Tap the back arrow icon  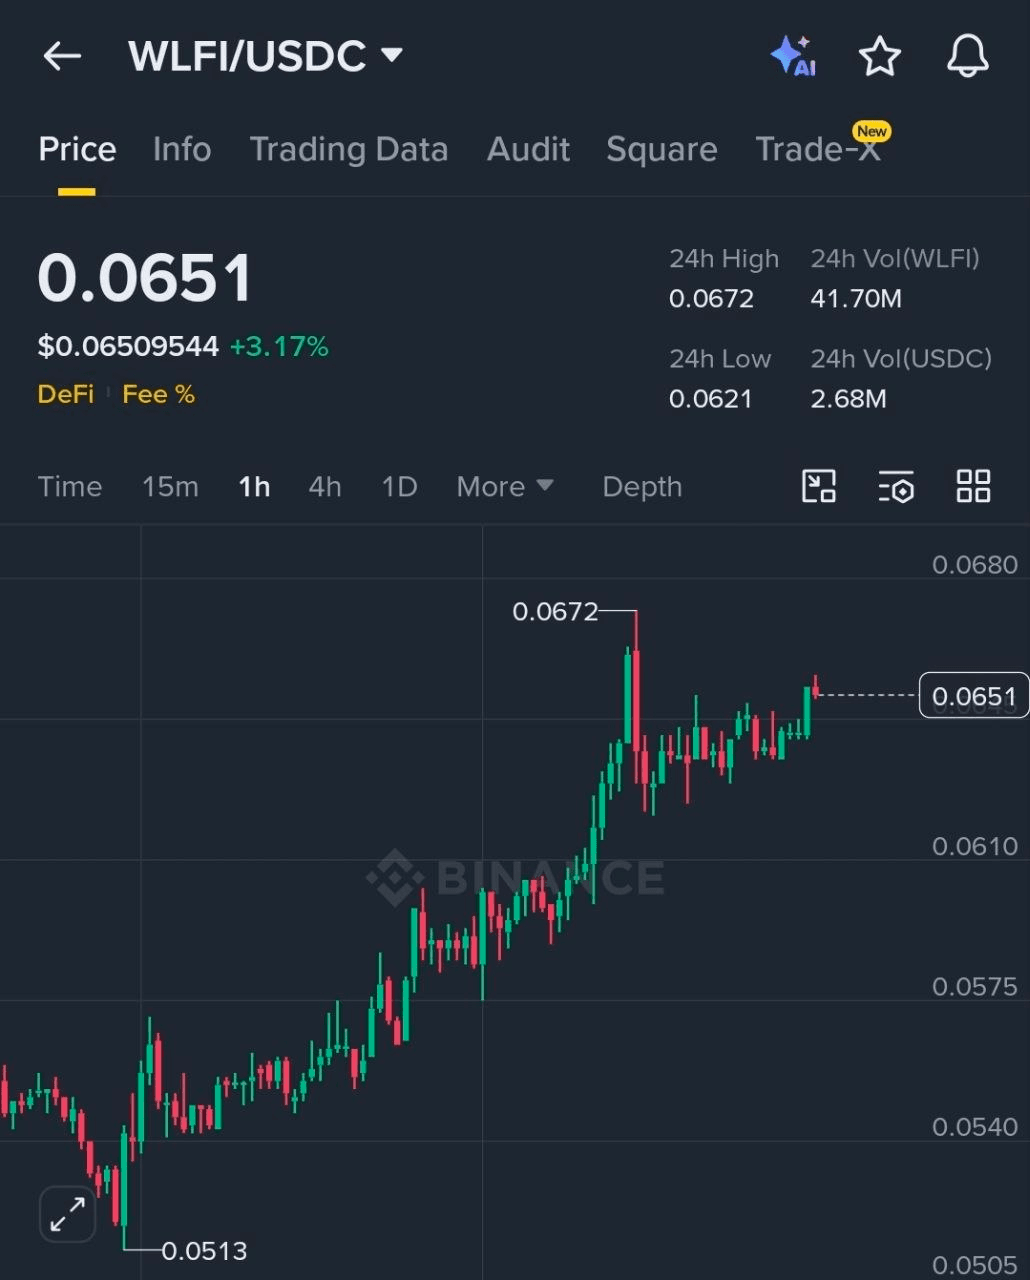coord(62,56)
